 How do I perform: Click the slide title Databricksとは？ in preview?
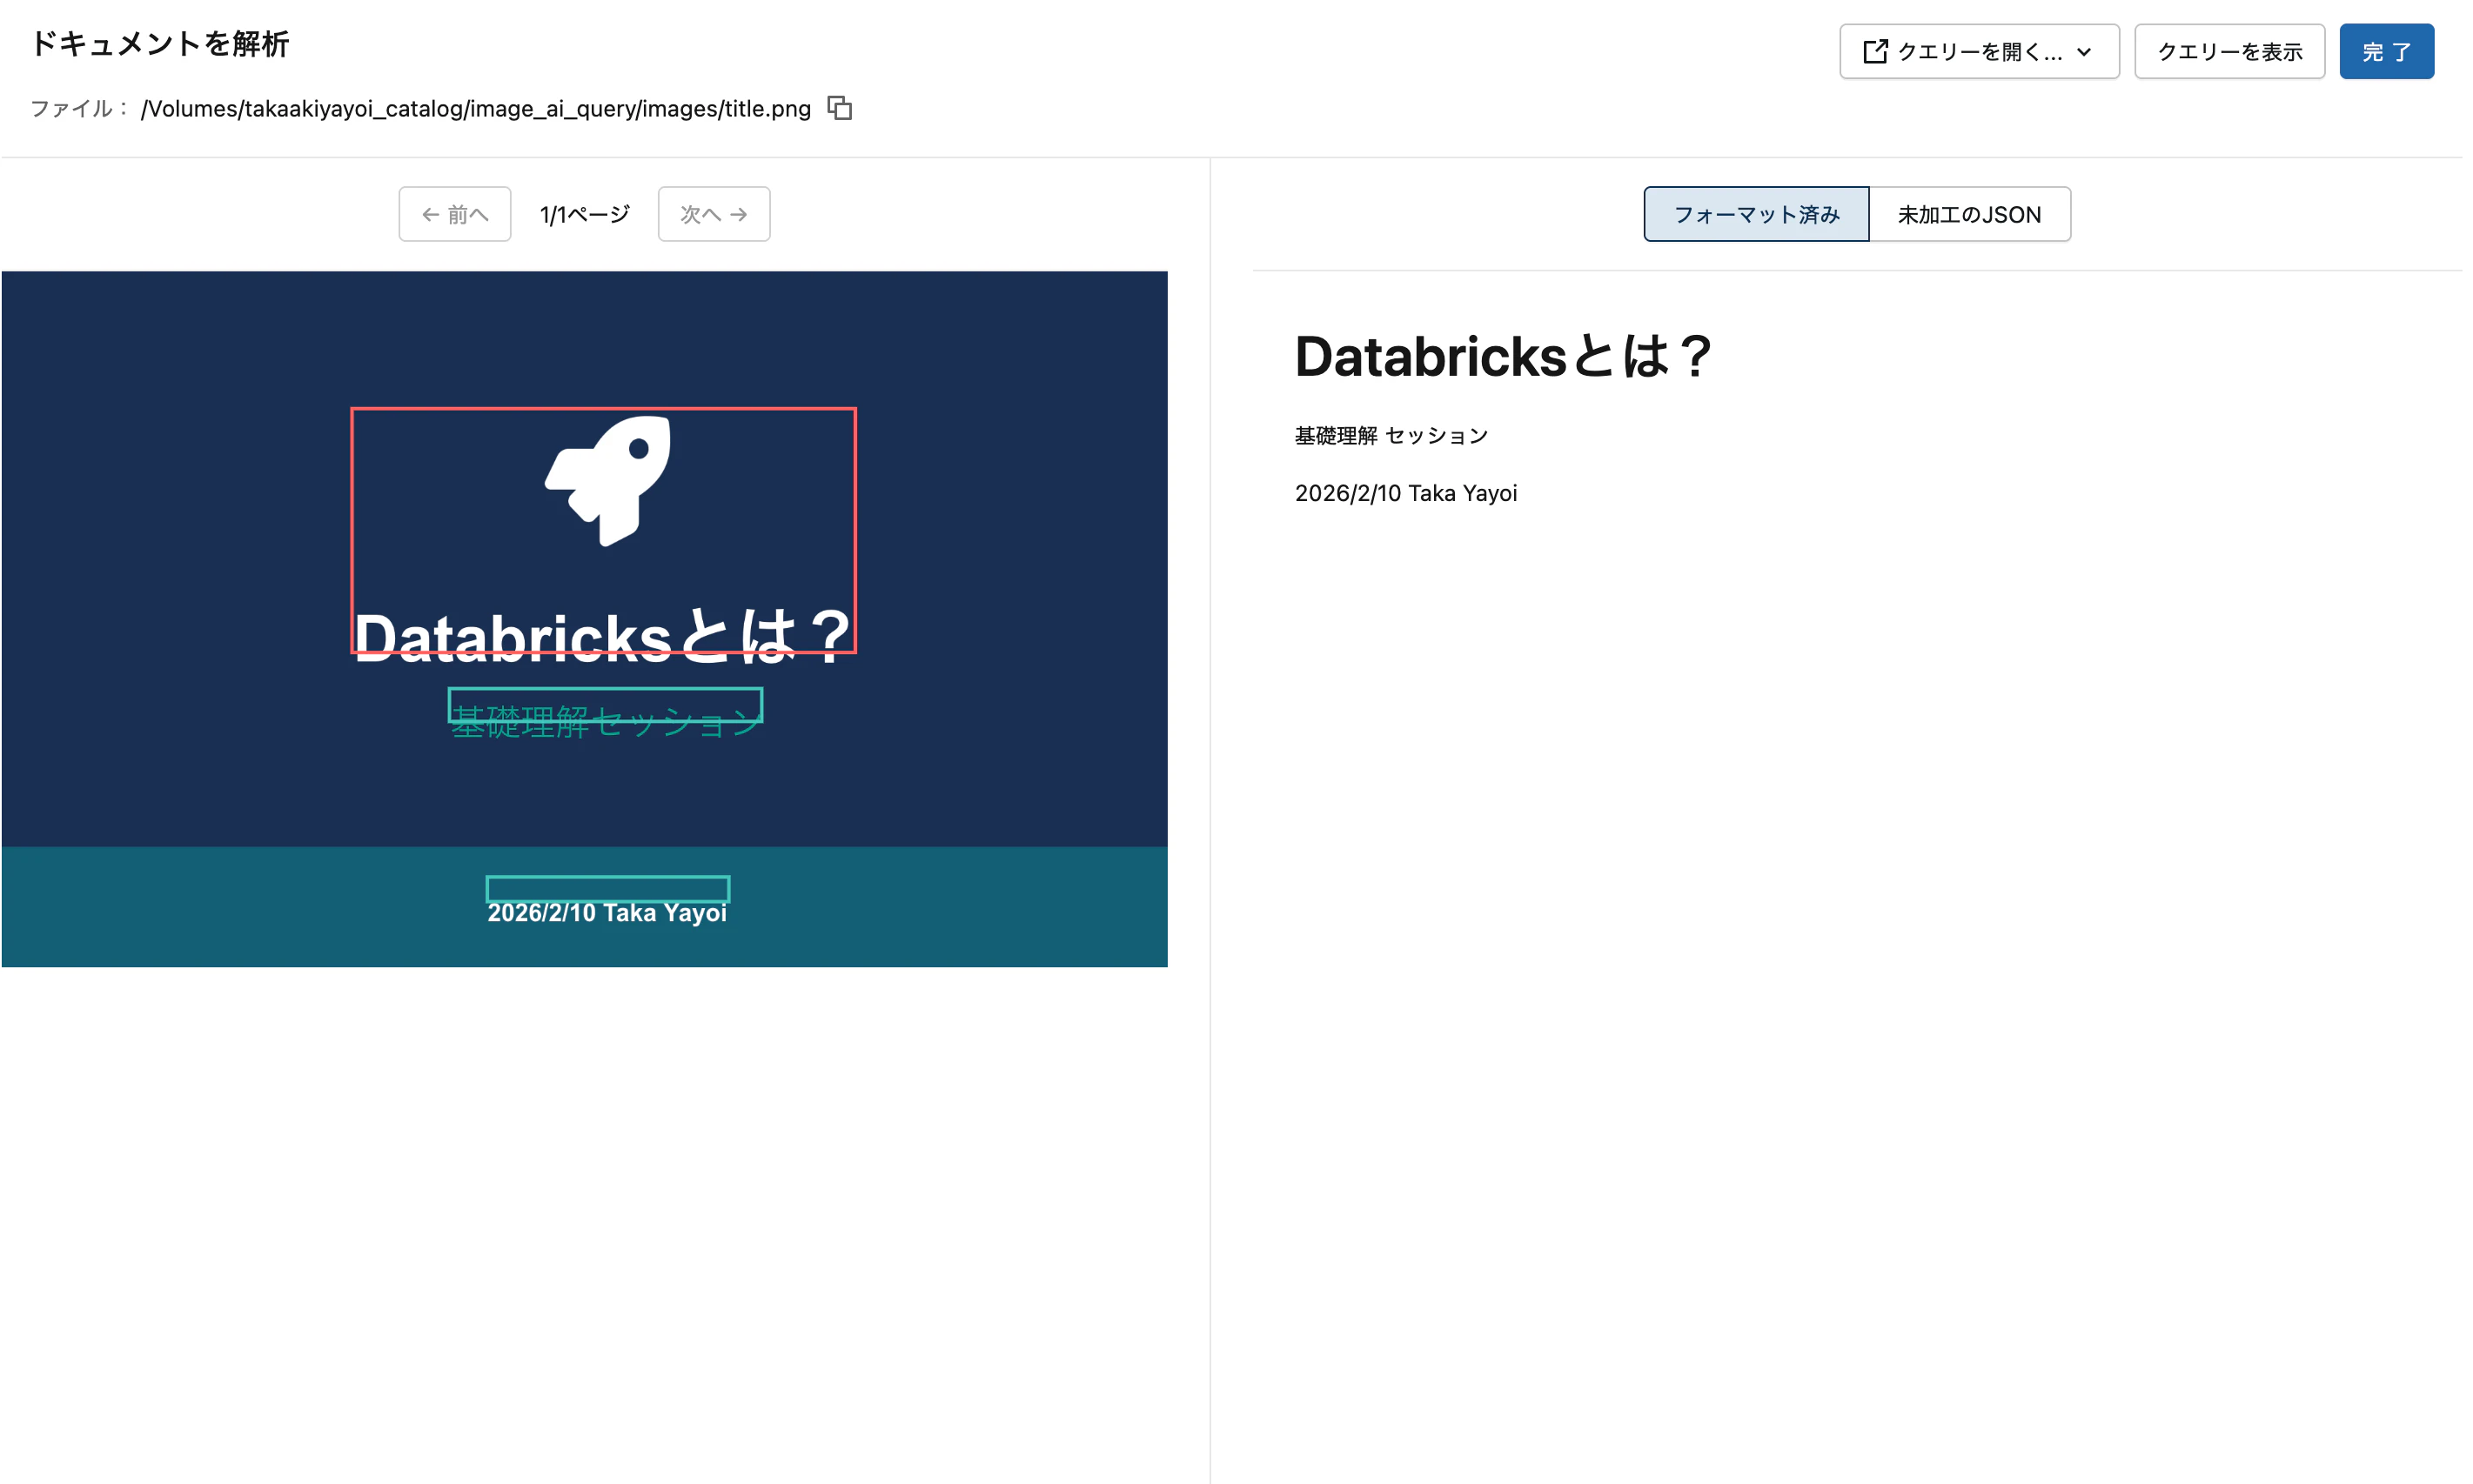click(603, 637)
